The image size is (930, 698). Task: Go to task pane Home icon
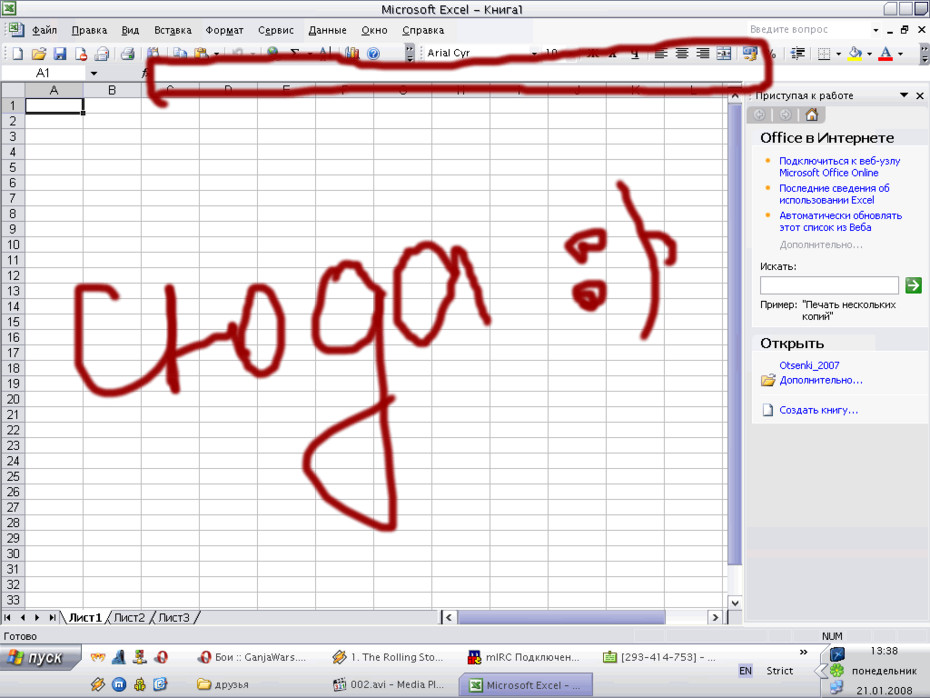point(811,115)
